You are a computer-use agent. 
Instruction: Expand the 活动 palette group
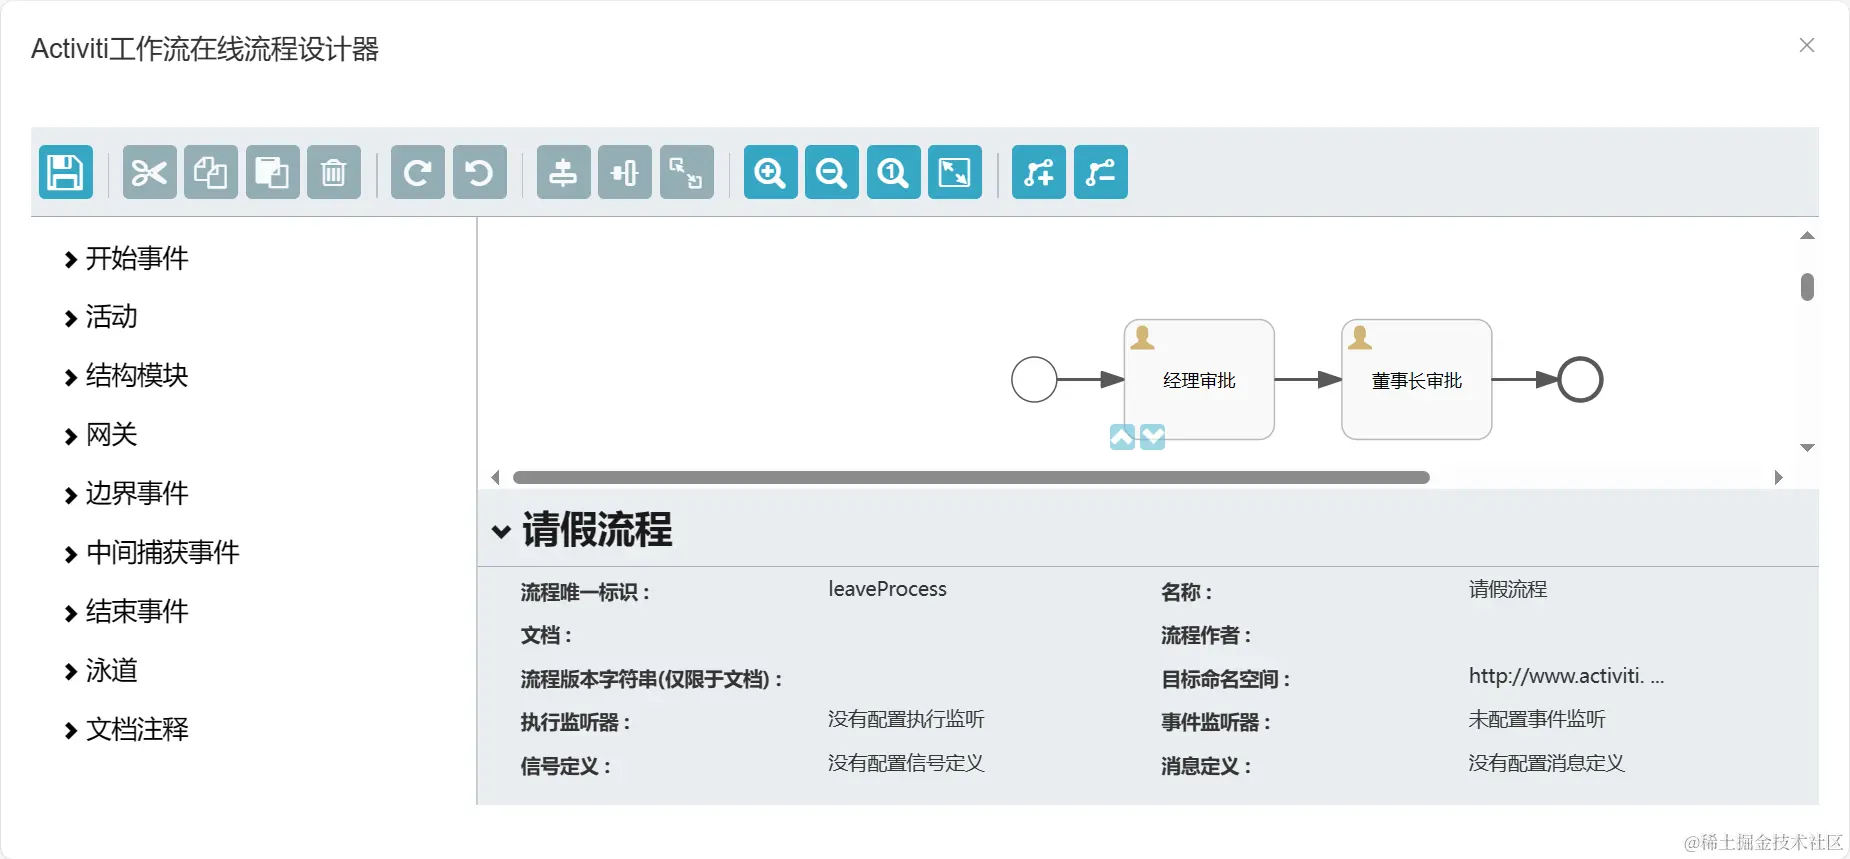click(100, 318)
